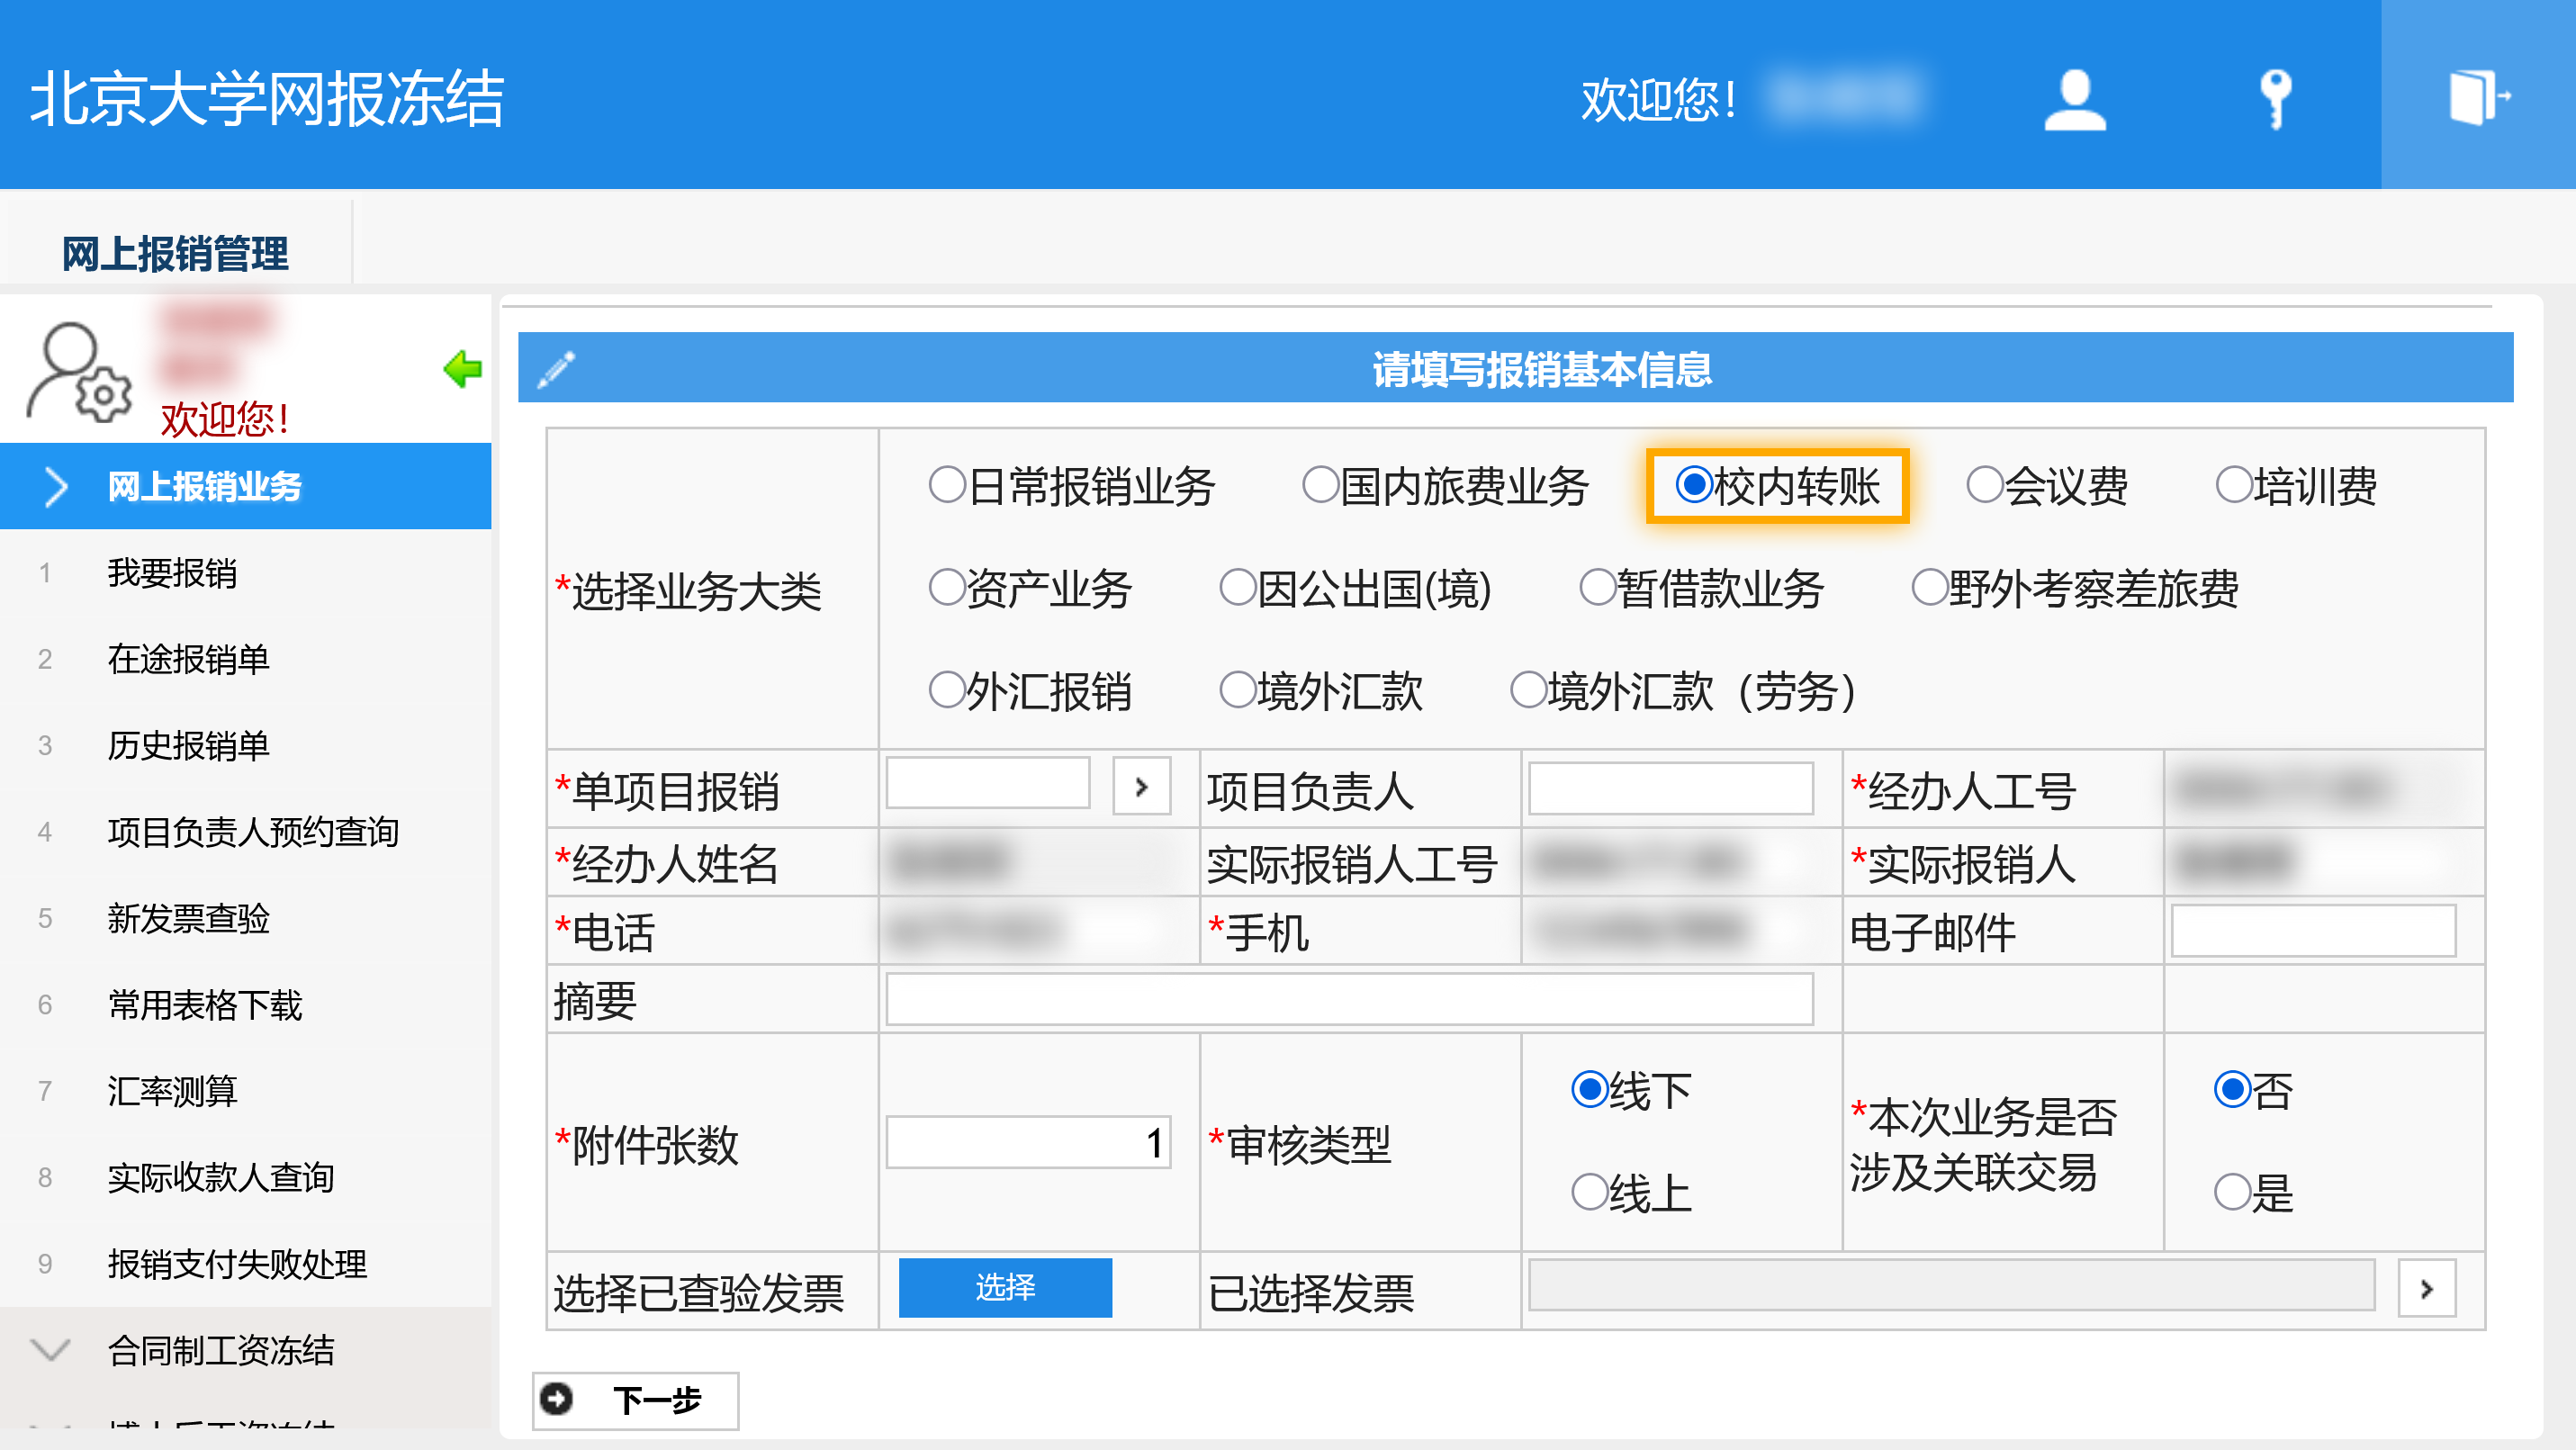
Task: Open 在途报销单 in the sidebar
Action: 188,659
